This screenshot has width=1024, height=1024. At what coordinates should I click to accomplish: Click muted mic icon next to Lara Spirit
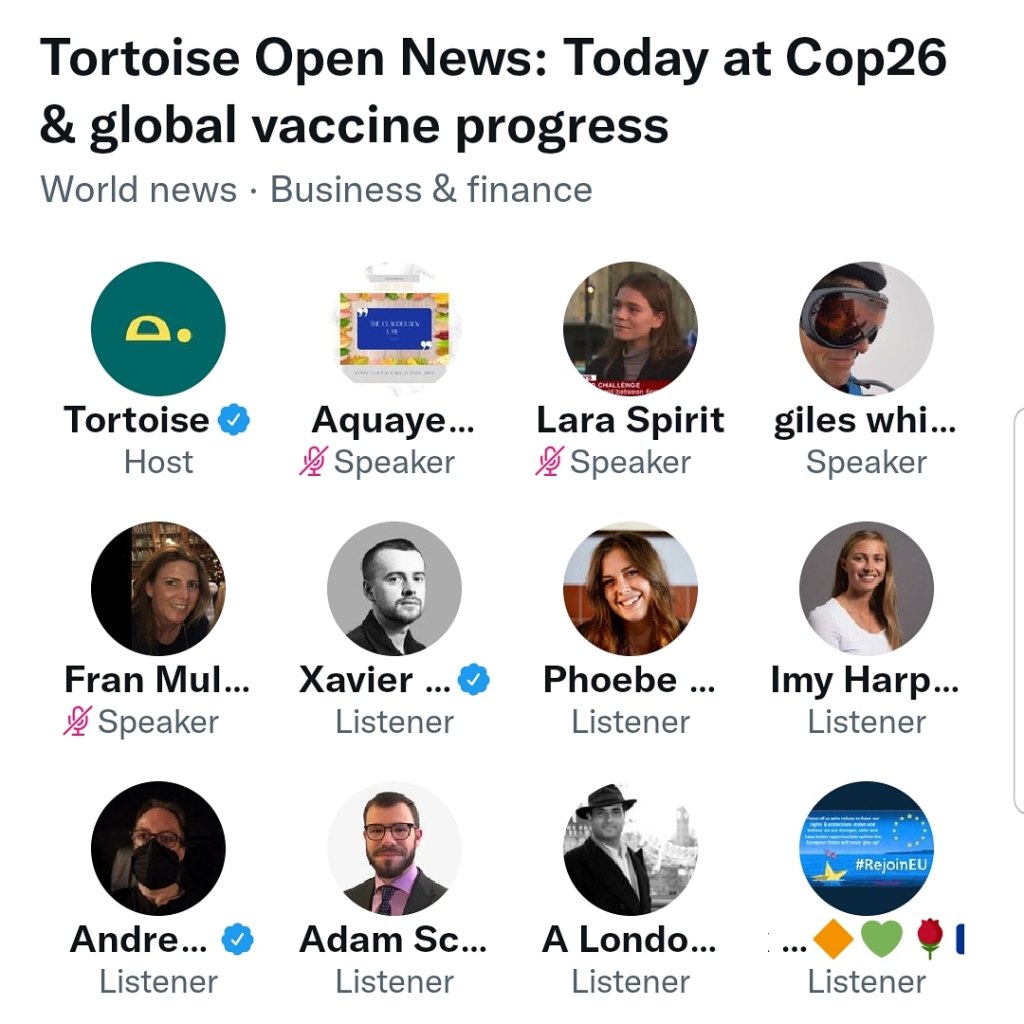pyautogui.click(x=550, y=462)
